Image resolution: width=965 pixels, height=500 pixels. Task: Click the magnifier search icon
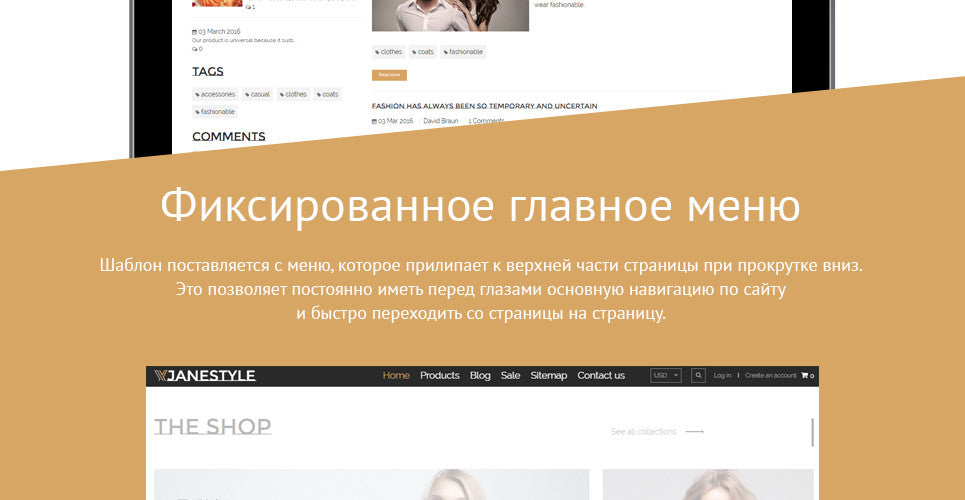[698, 375]
